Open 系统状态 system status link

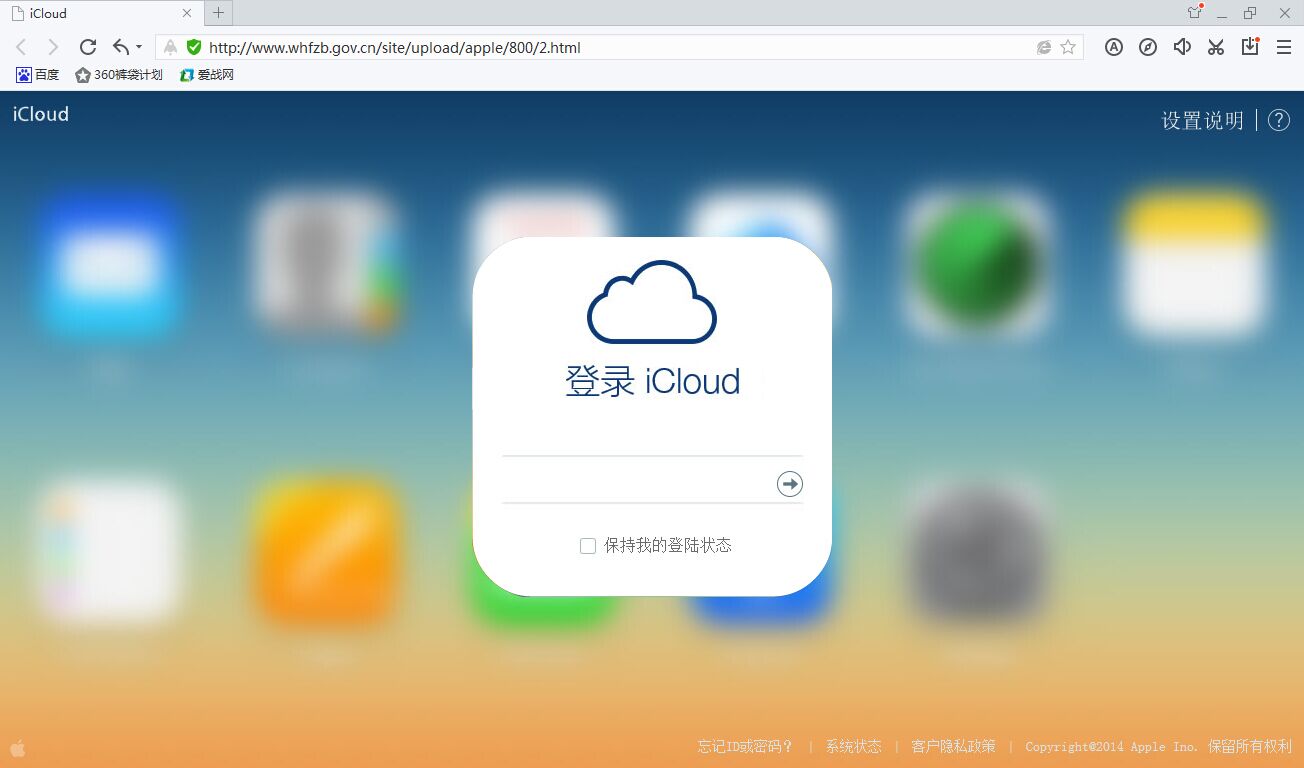point(854,747)
